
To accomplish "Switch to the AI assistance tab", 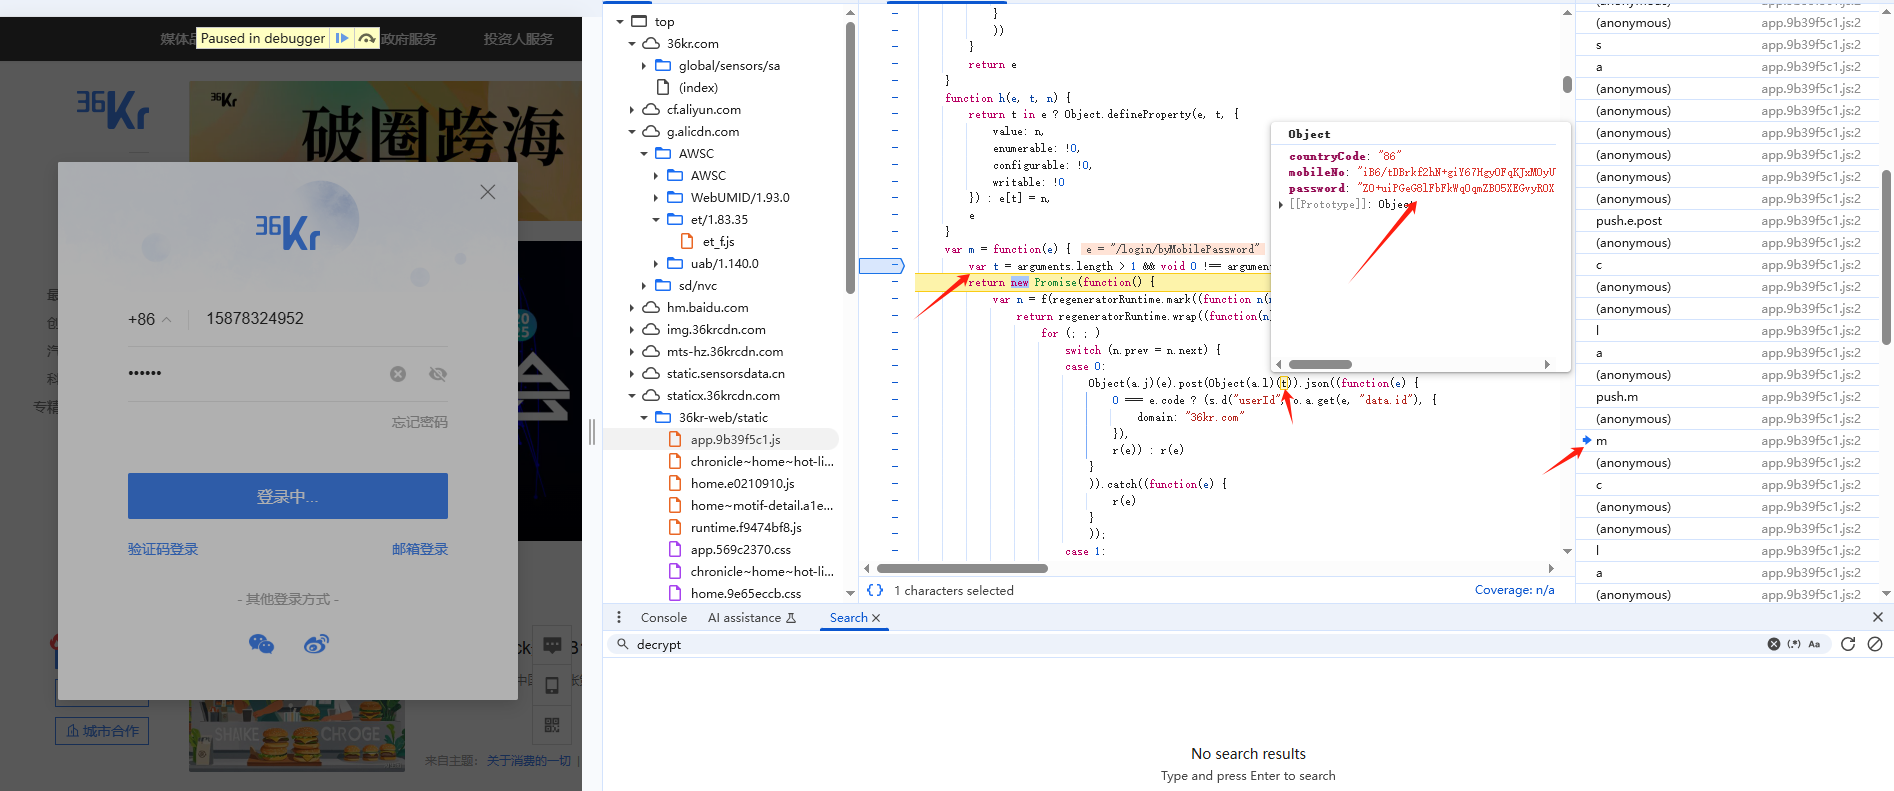I will pos(751,618).
